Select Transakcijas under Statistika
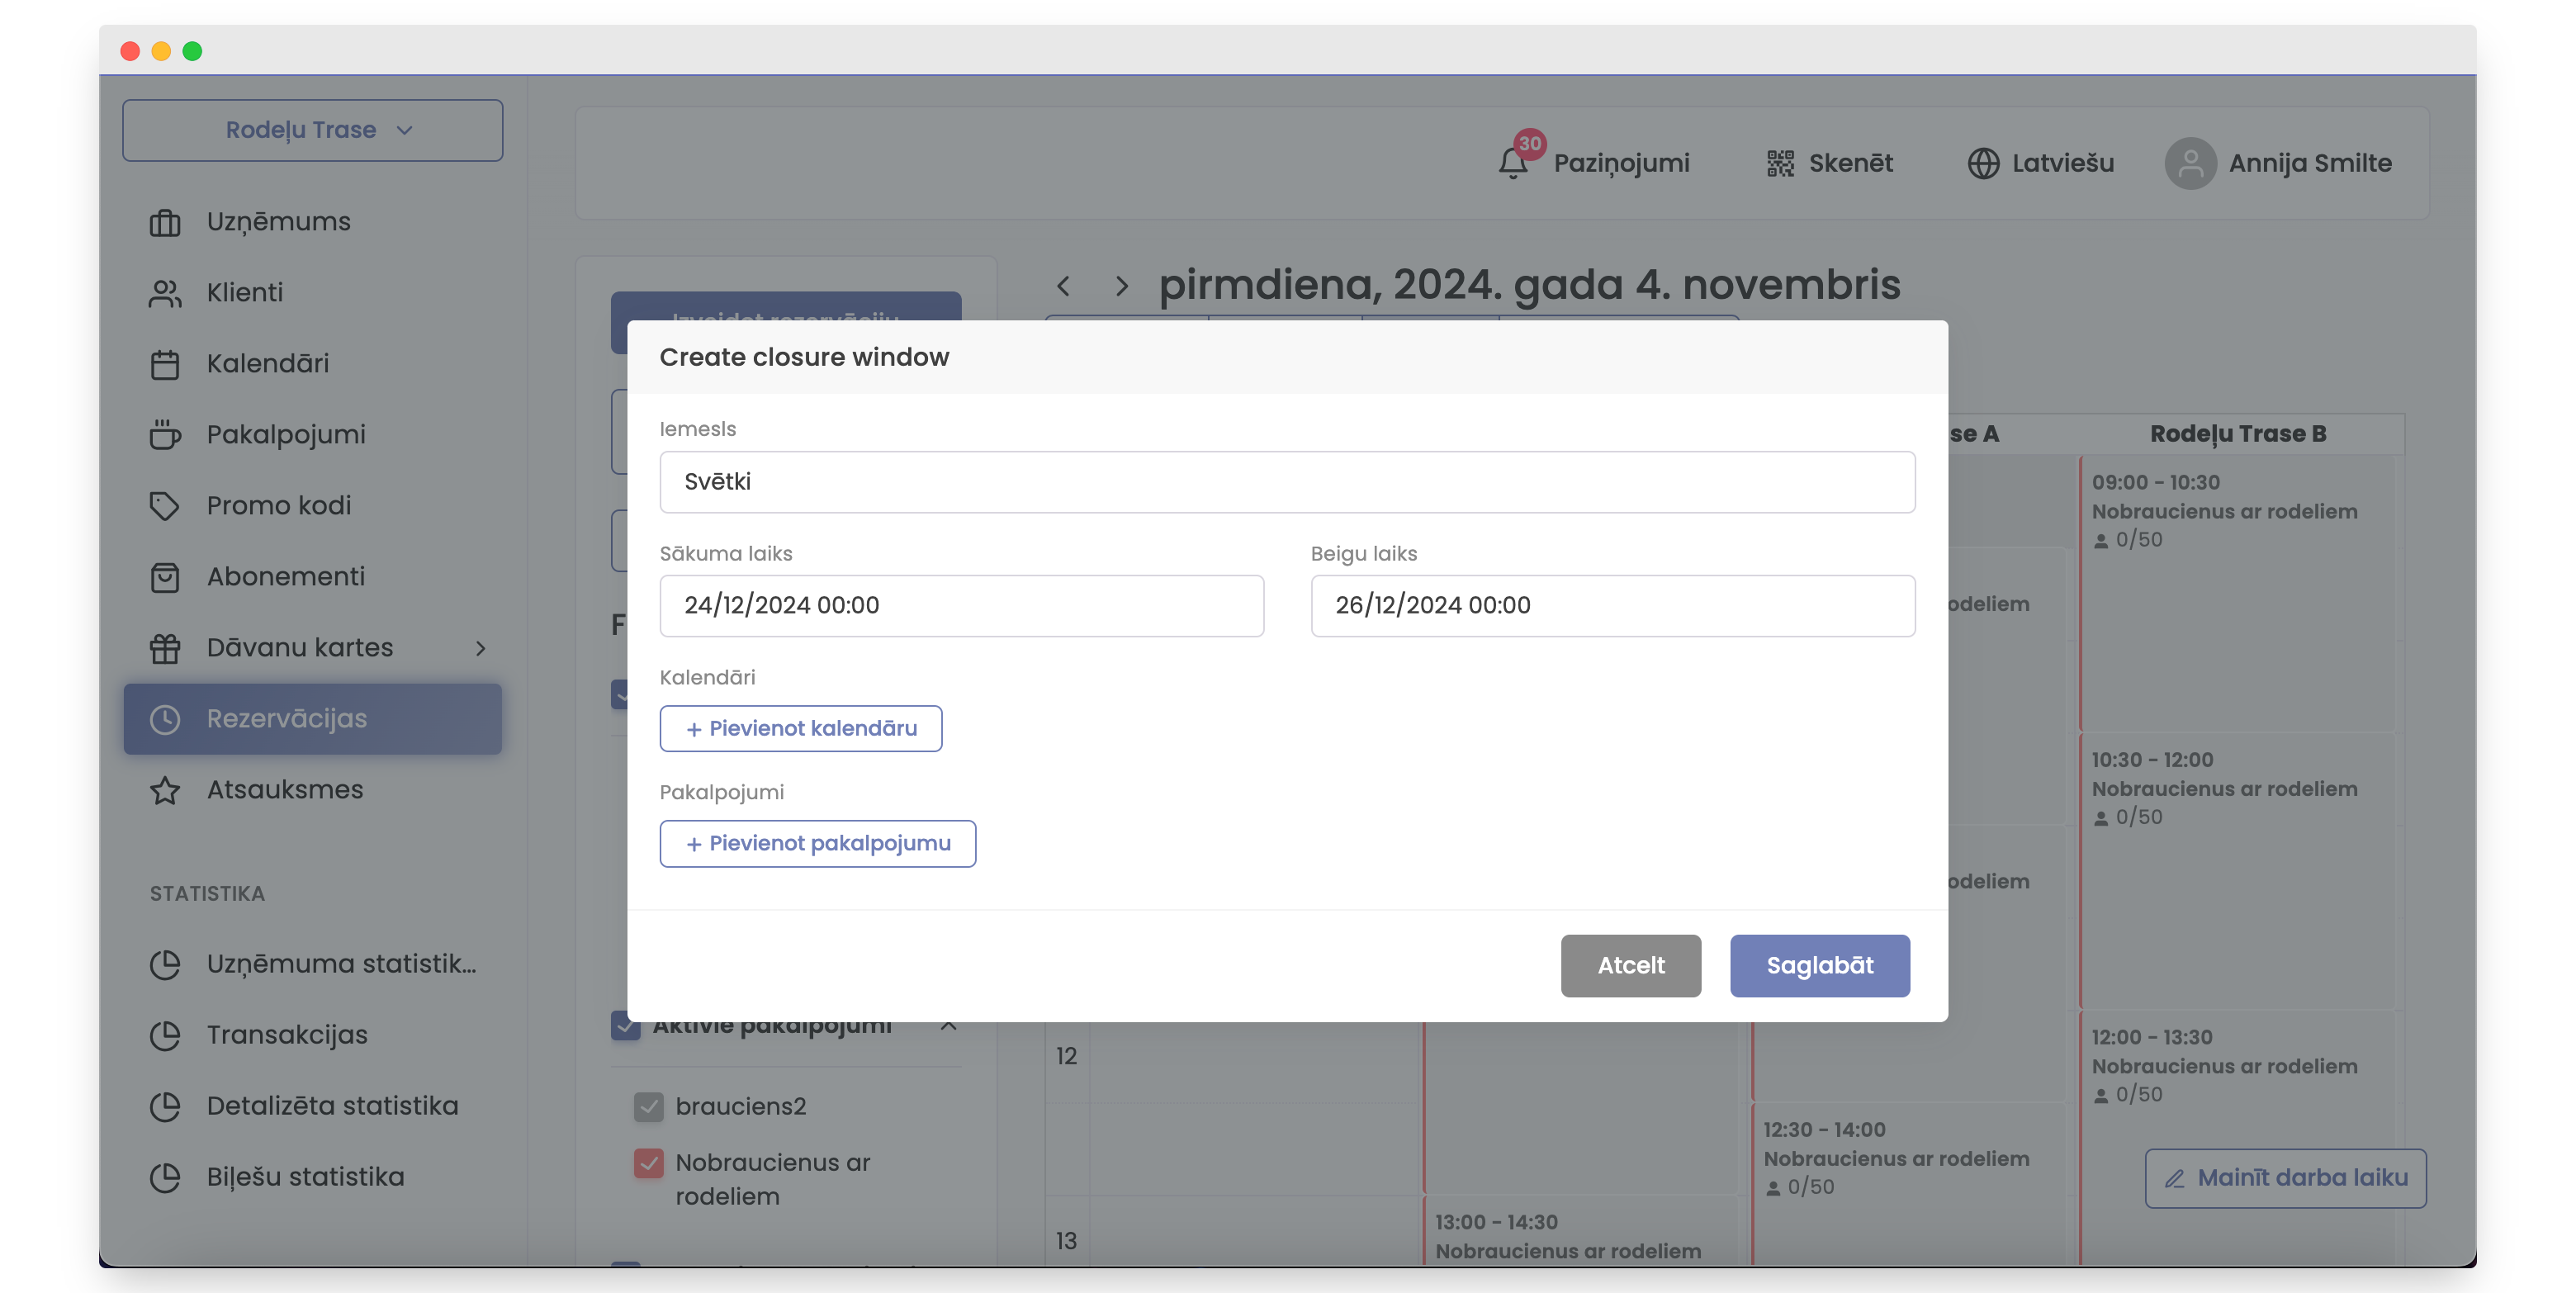 pos(287,1035)
